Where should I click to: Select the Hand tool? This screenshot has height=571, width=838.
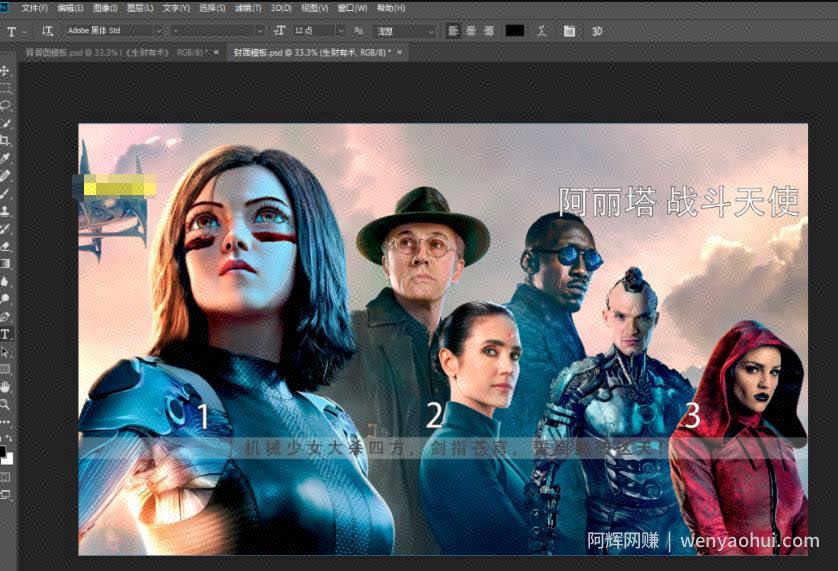tap(5, 387)
